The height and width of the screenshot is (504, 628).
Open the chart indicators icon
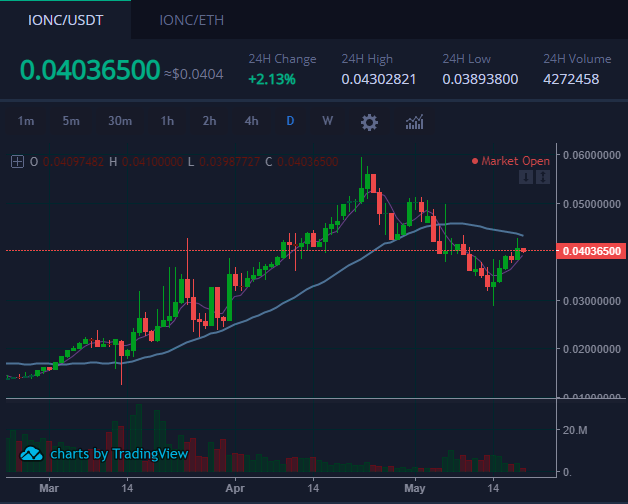pos(415,122)
